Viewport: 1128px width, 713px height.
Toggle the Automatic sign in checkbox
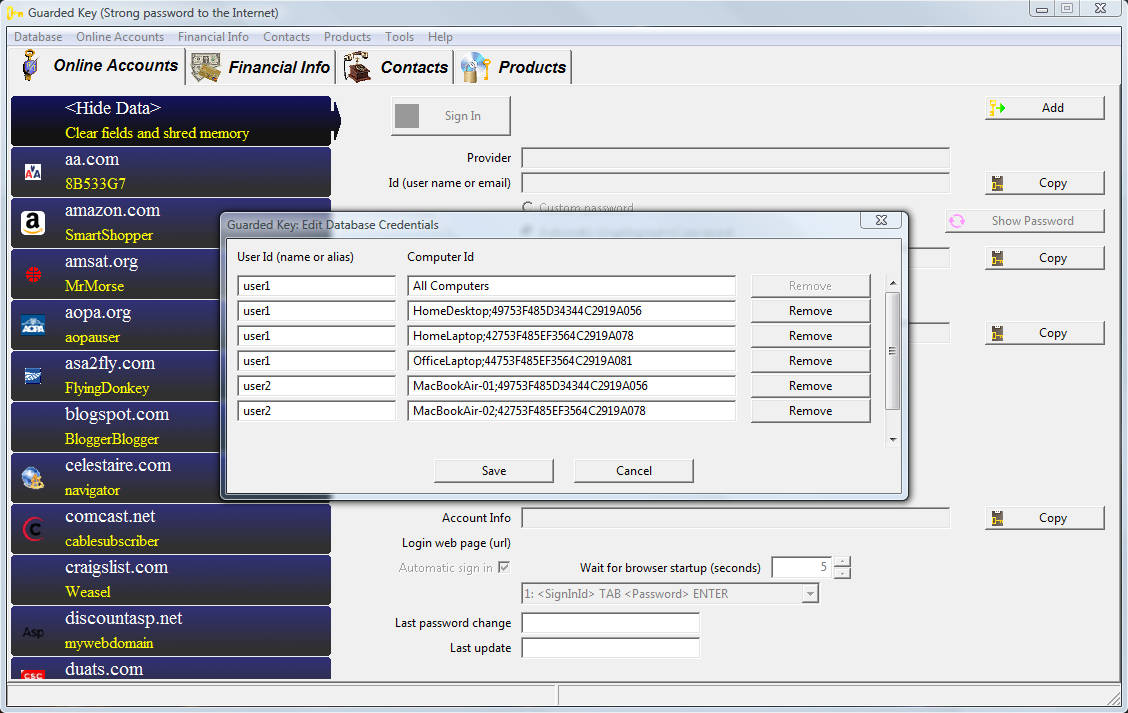tap(504, 567)
